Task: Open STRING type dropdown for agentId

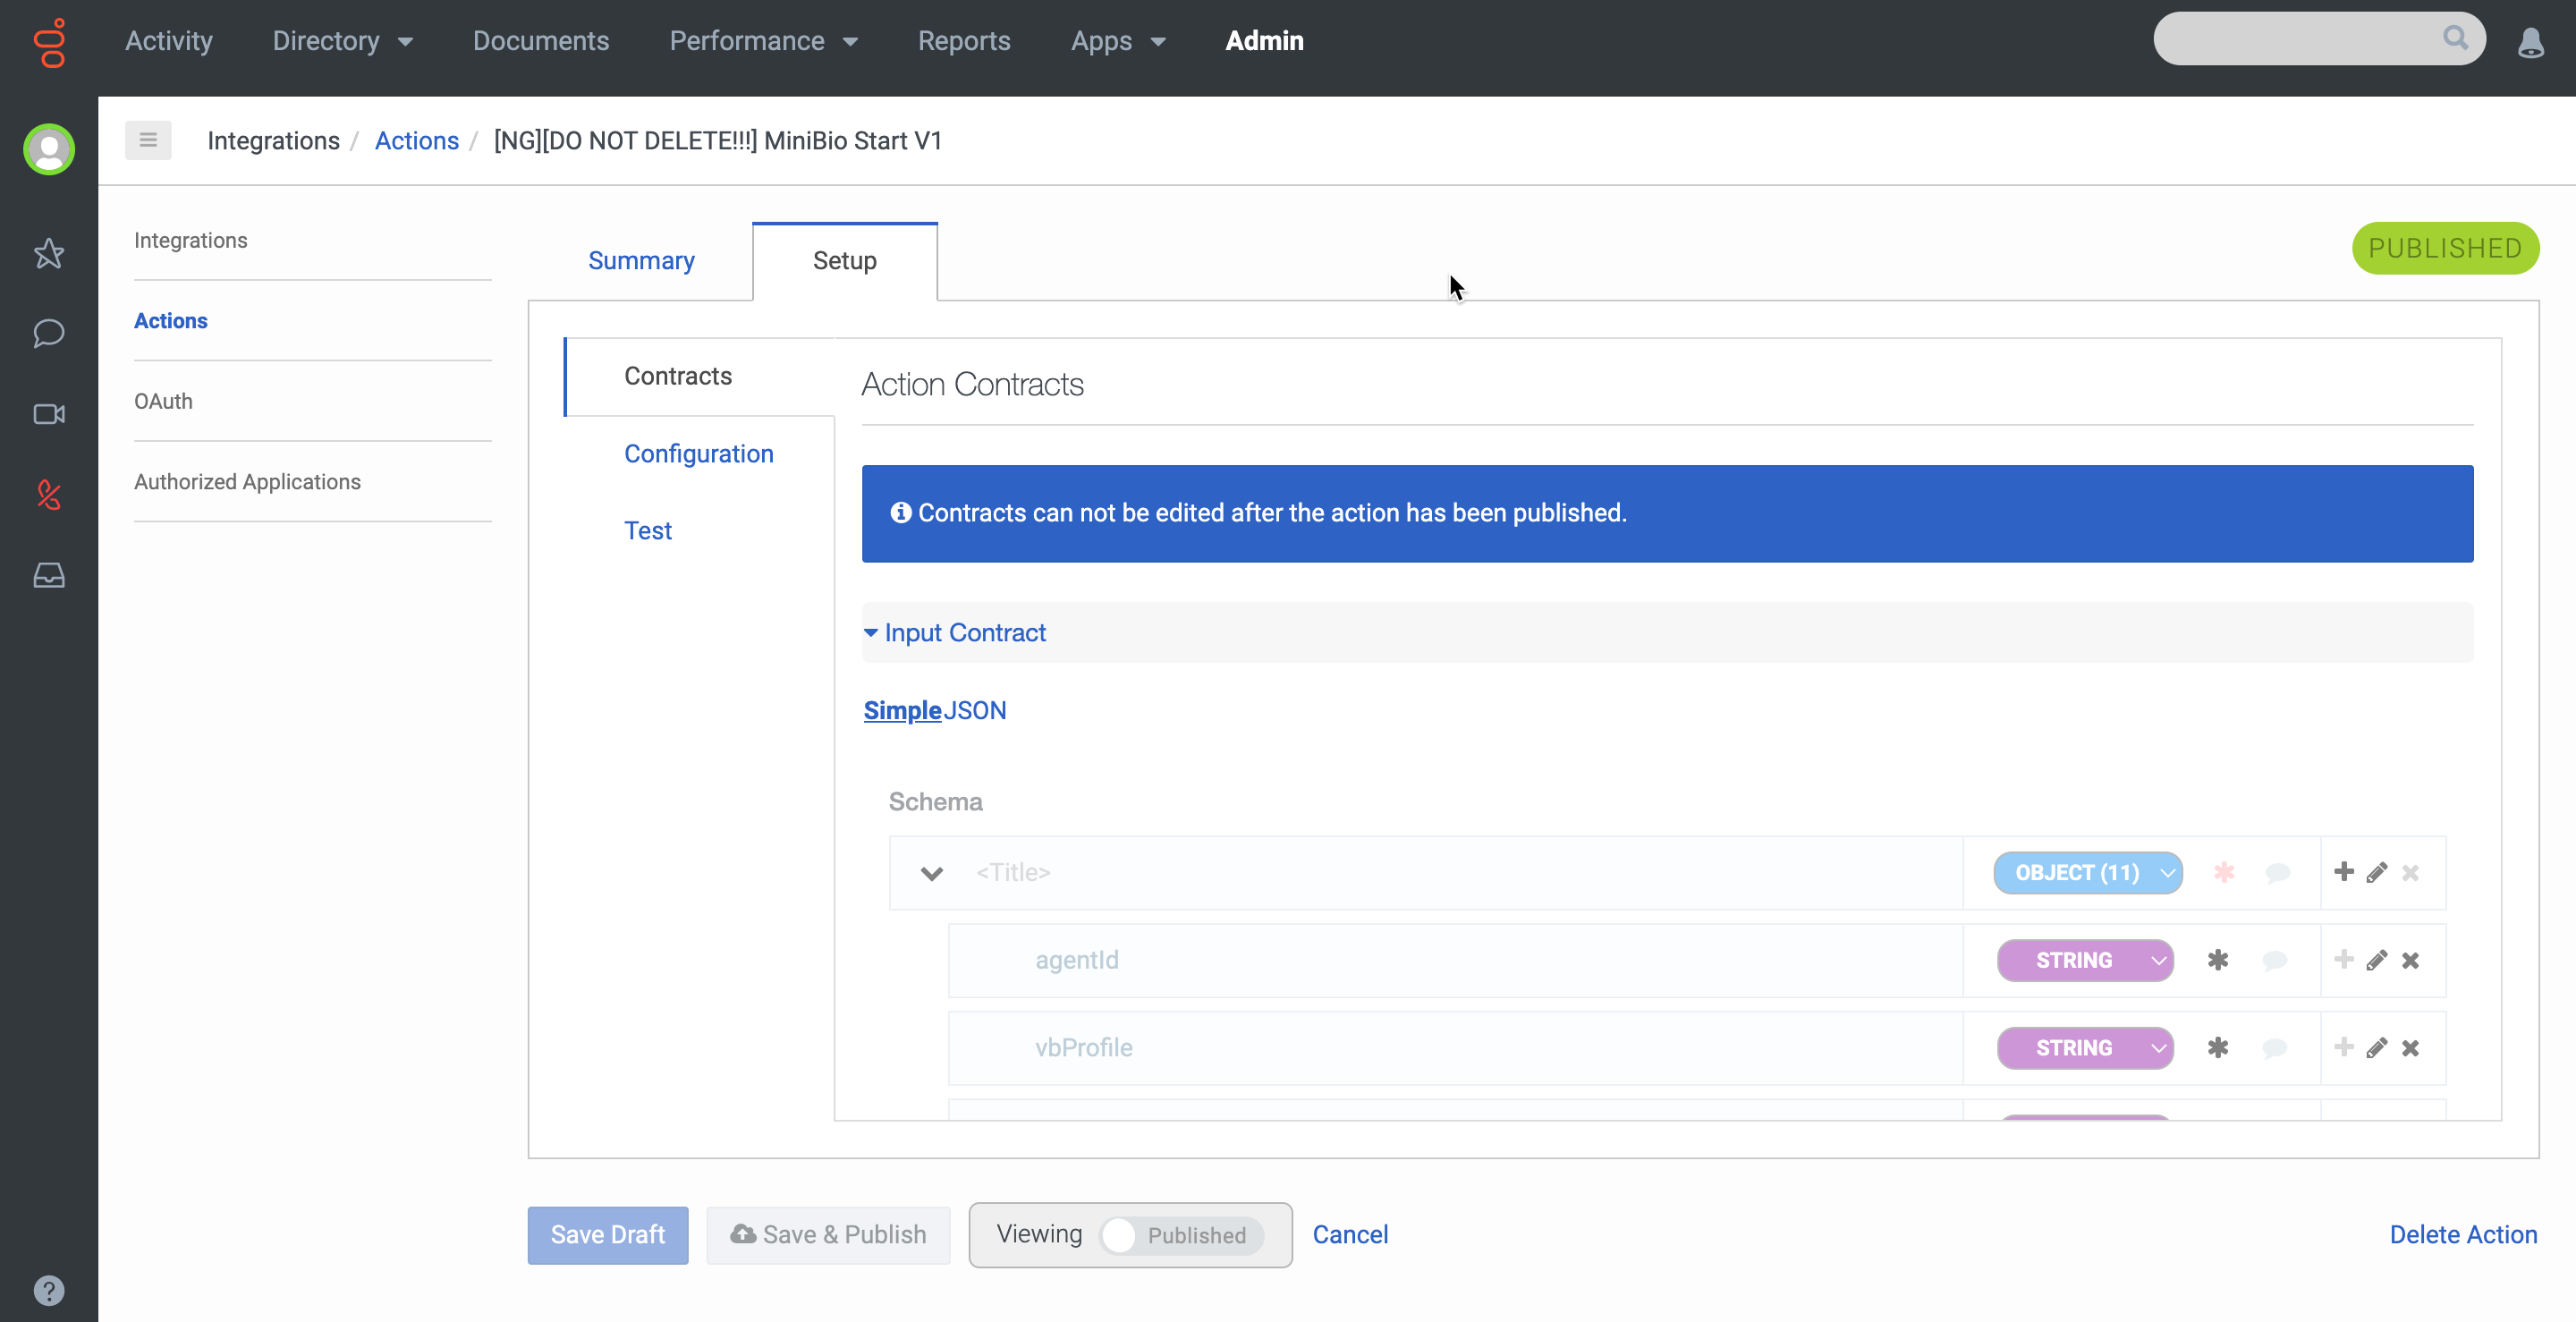Action: pyautogui.click(x=2085, y=960)
